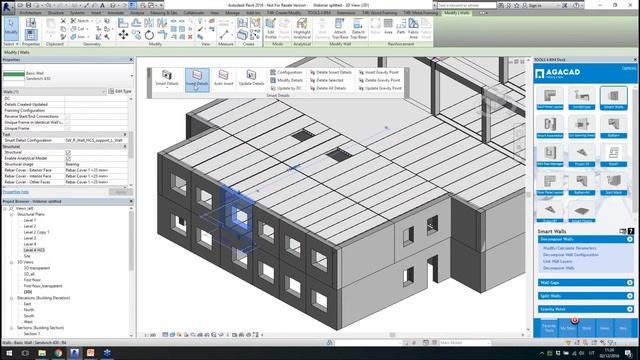This screenshot has width=640, height=360.
Task: Open Smart Assemblies tile in AGACAD dock
Action: (550, 127)
